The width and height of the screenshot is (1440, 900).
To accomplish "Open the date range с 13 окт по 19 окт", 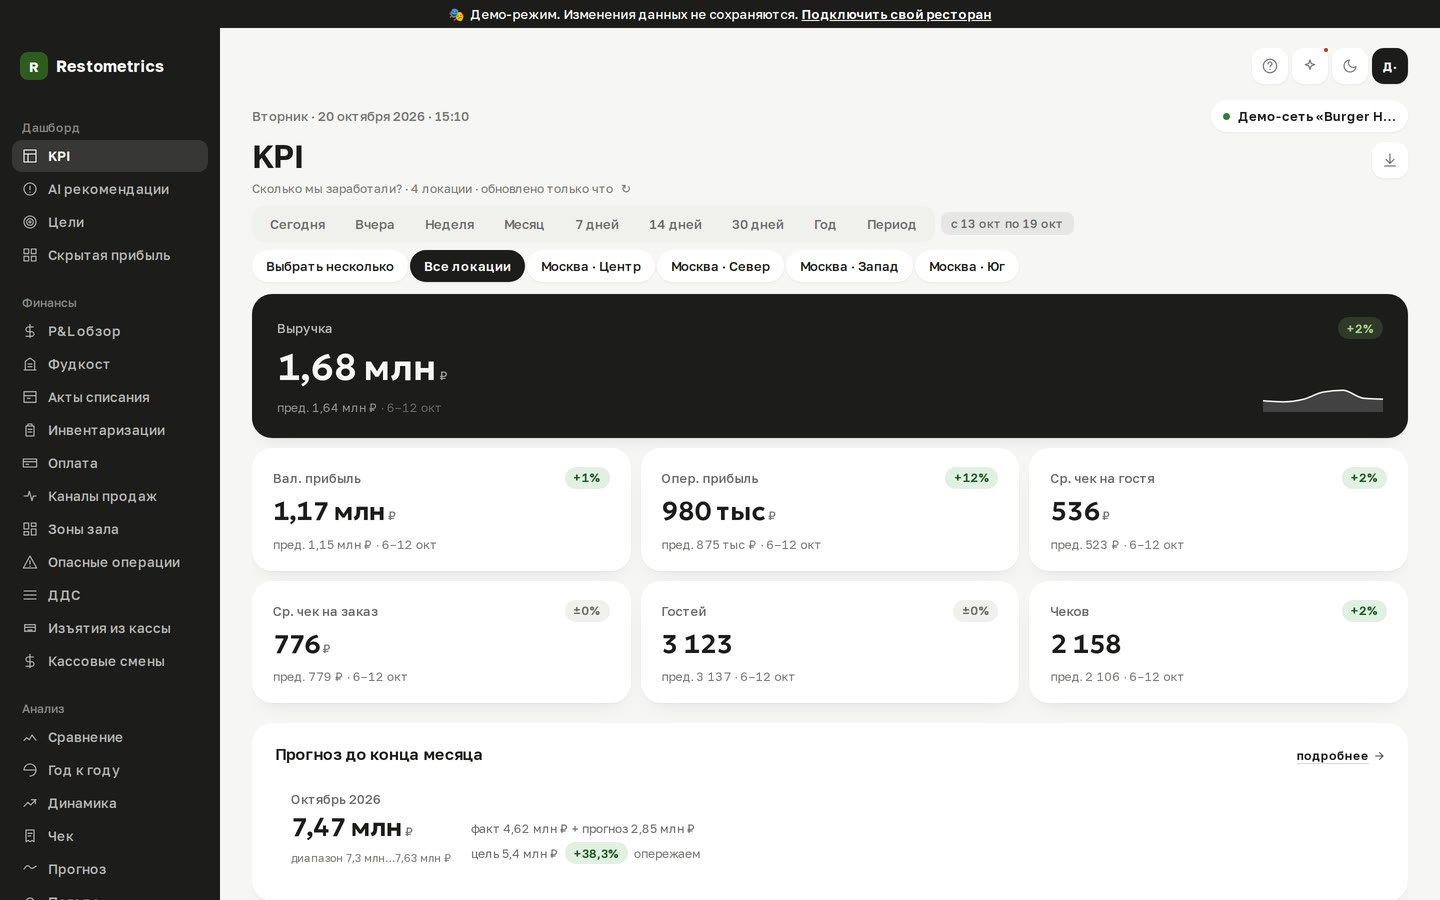I will click(x=1007, y=224).
